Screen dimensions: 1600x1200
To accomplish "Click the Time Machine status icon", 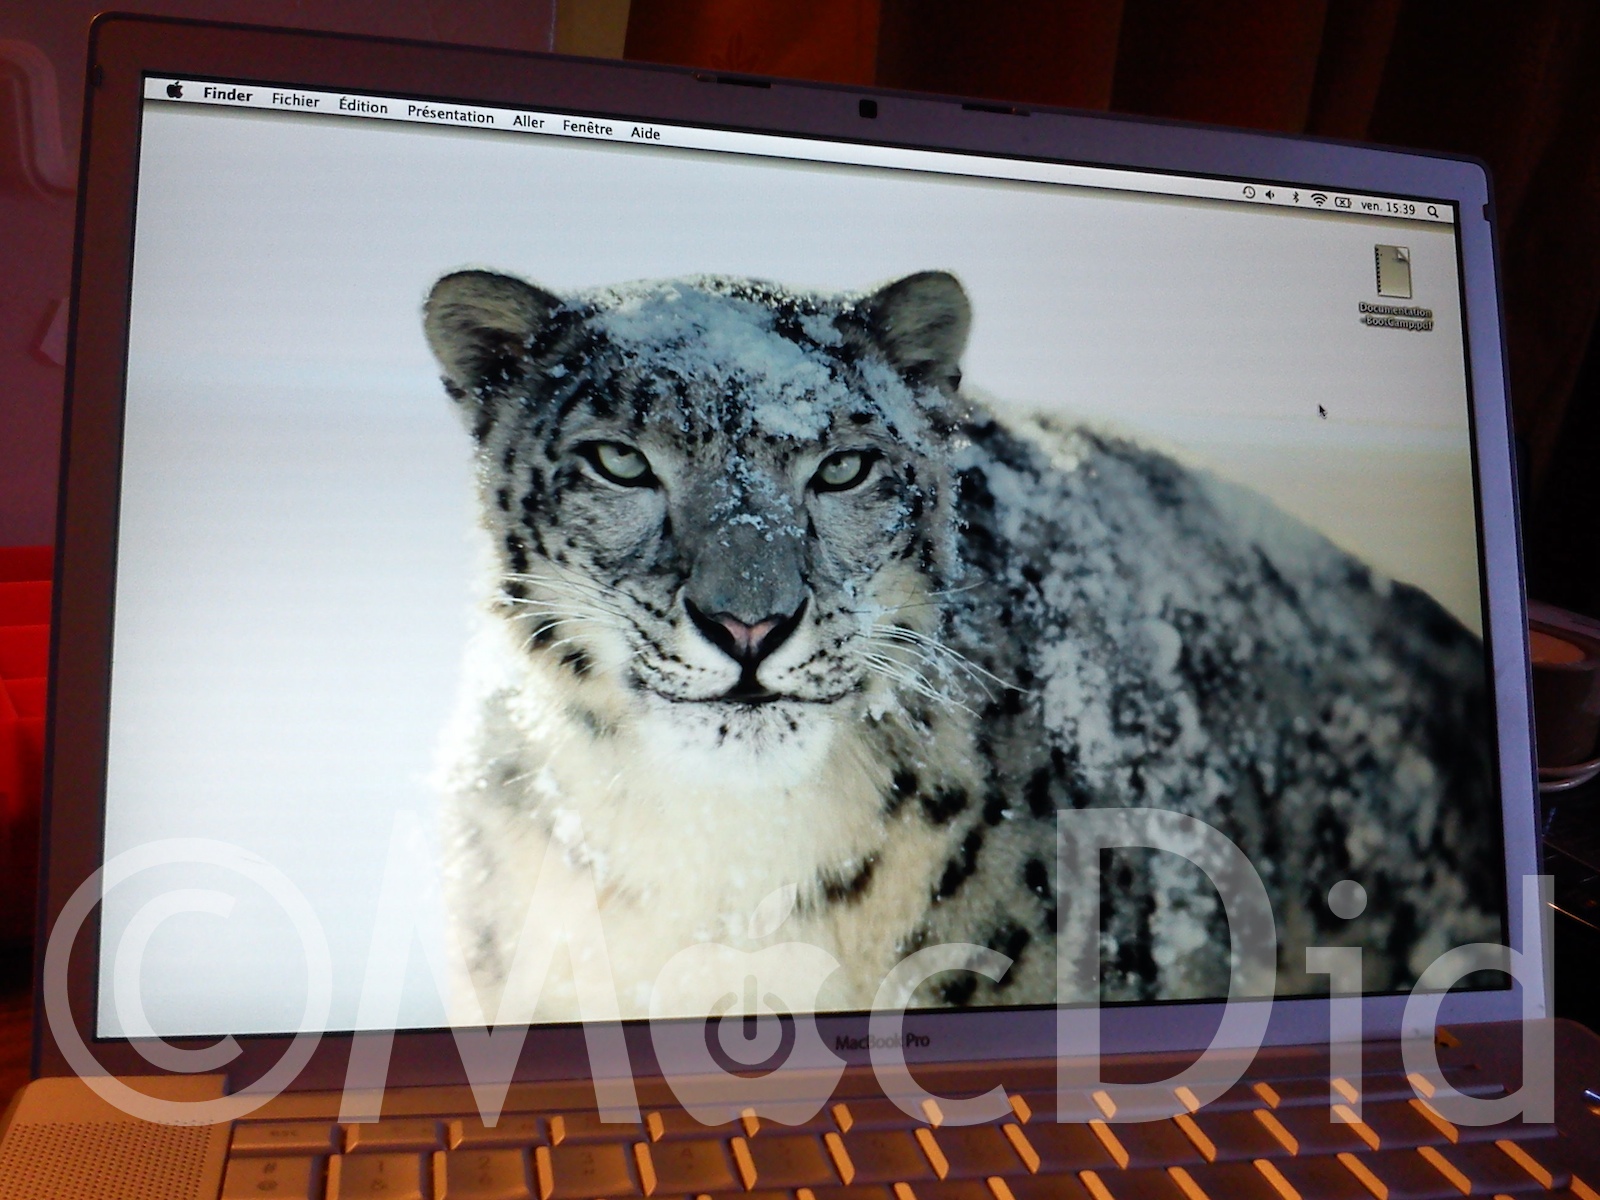I will [1248, 192].
